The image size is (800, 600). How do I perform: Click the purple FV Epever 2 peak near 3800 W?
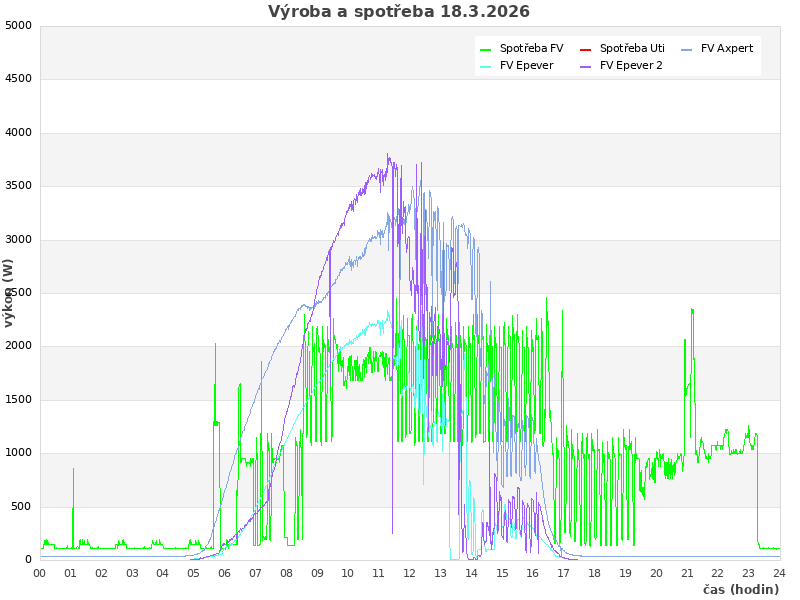[x=388, y=156]
